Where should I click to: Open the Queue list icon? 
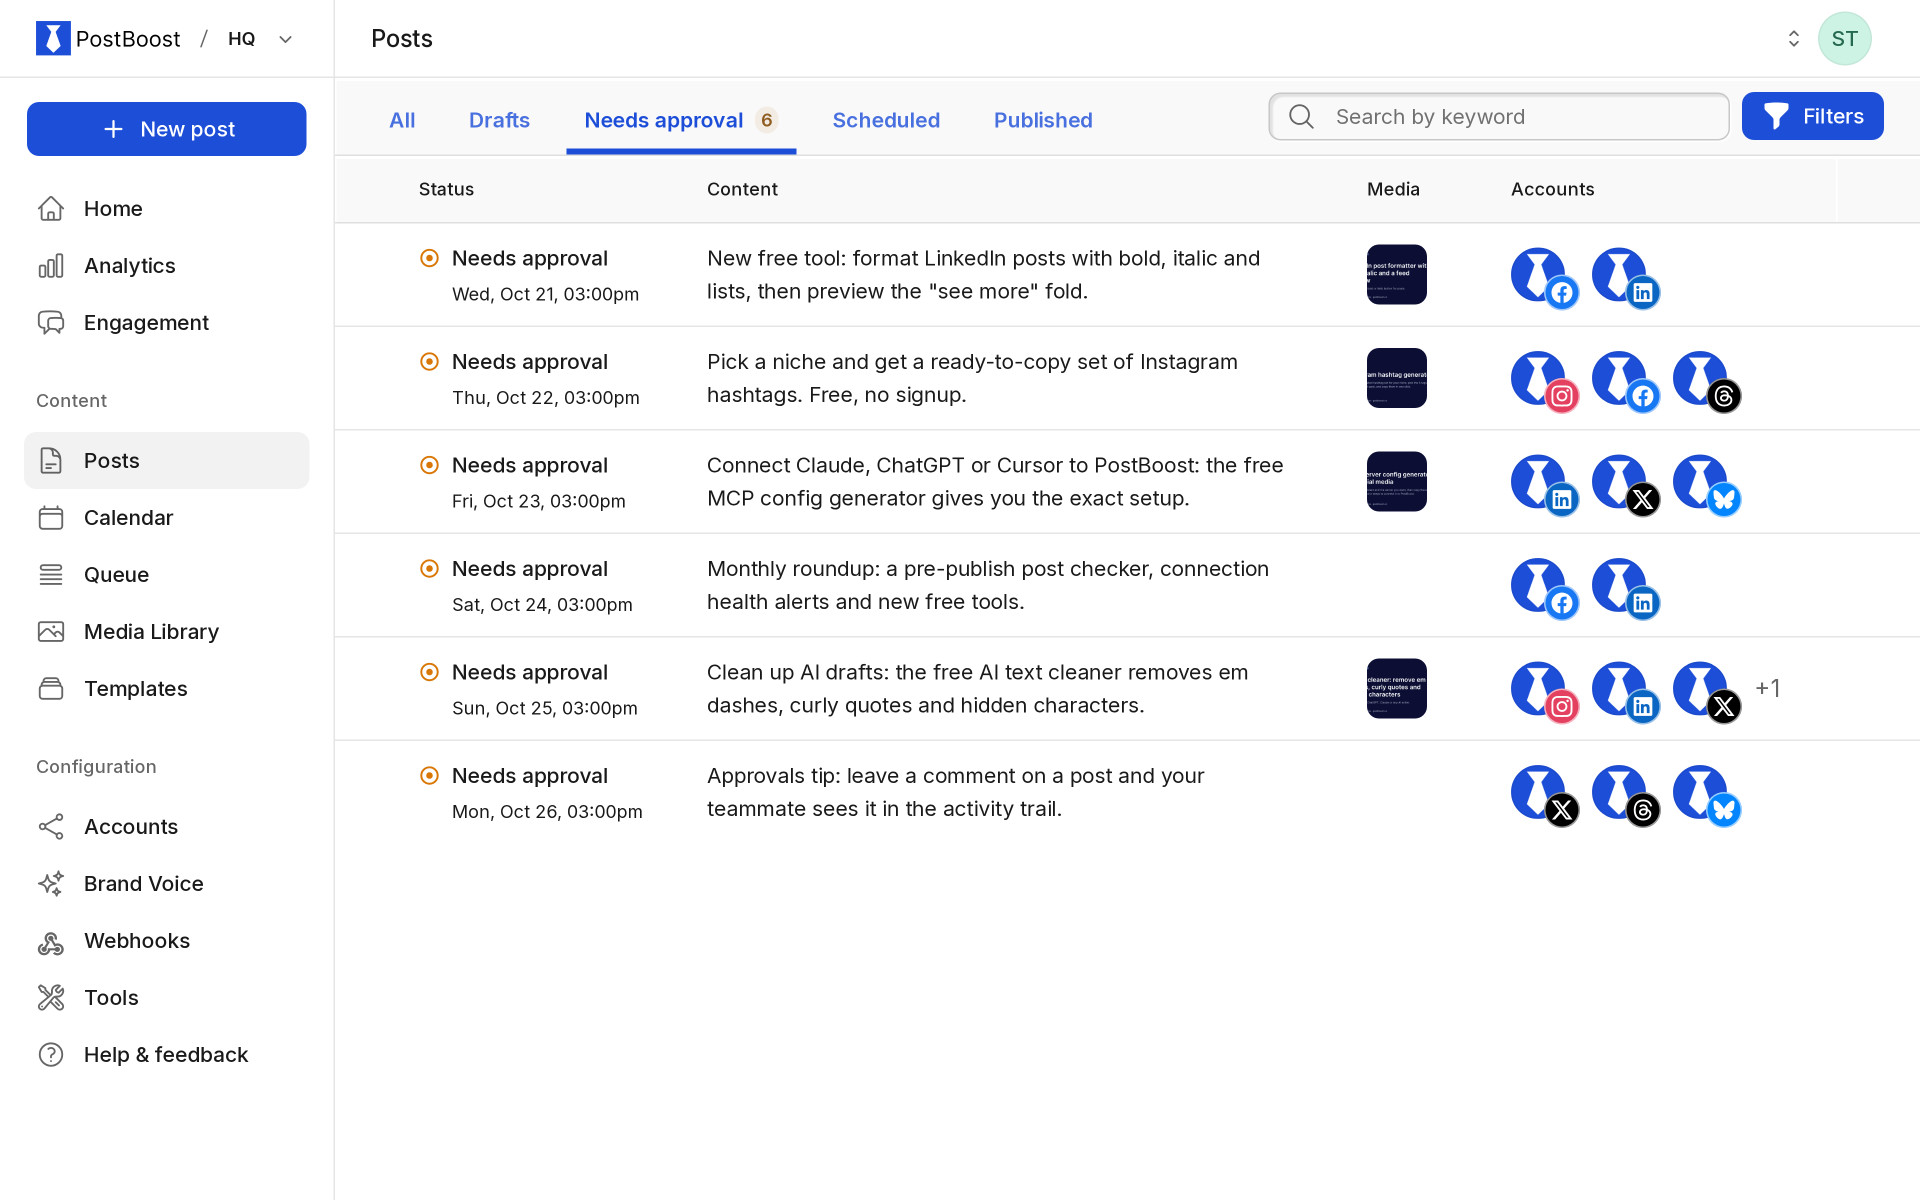pyautogui.click(x=51, y=574)
